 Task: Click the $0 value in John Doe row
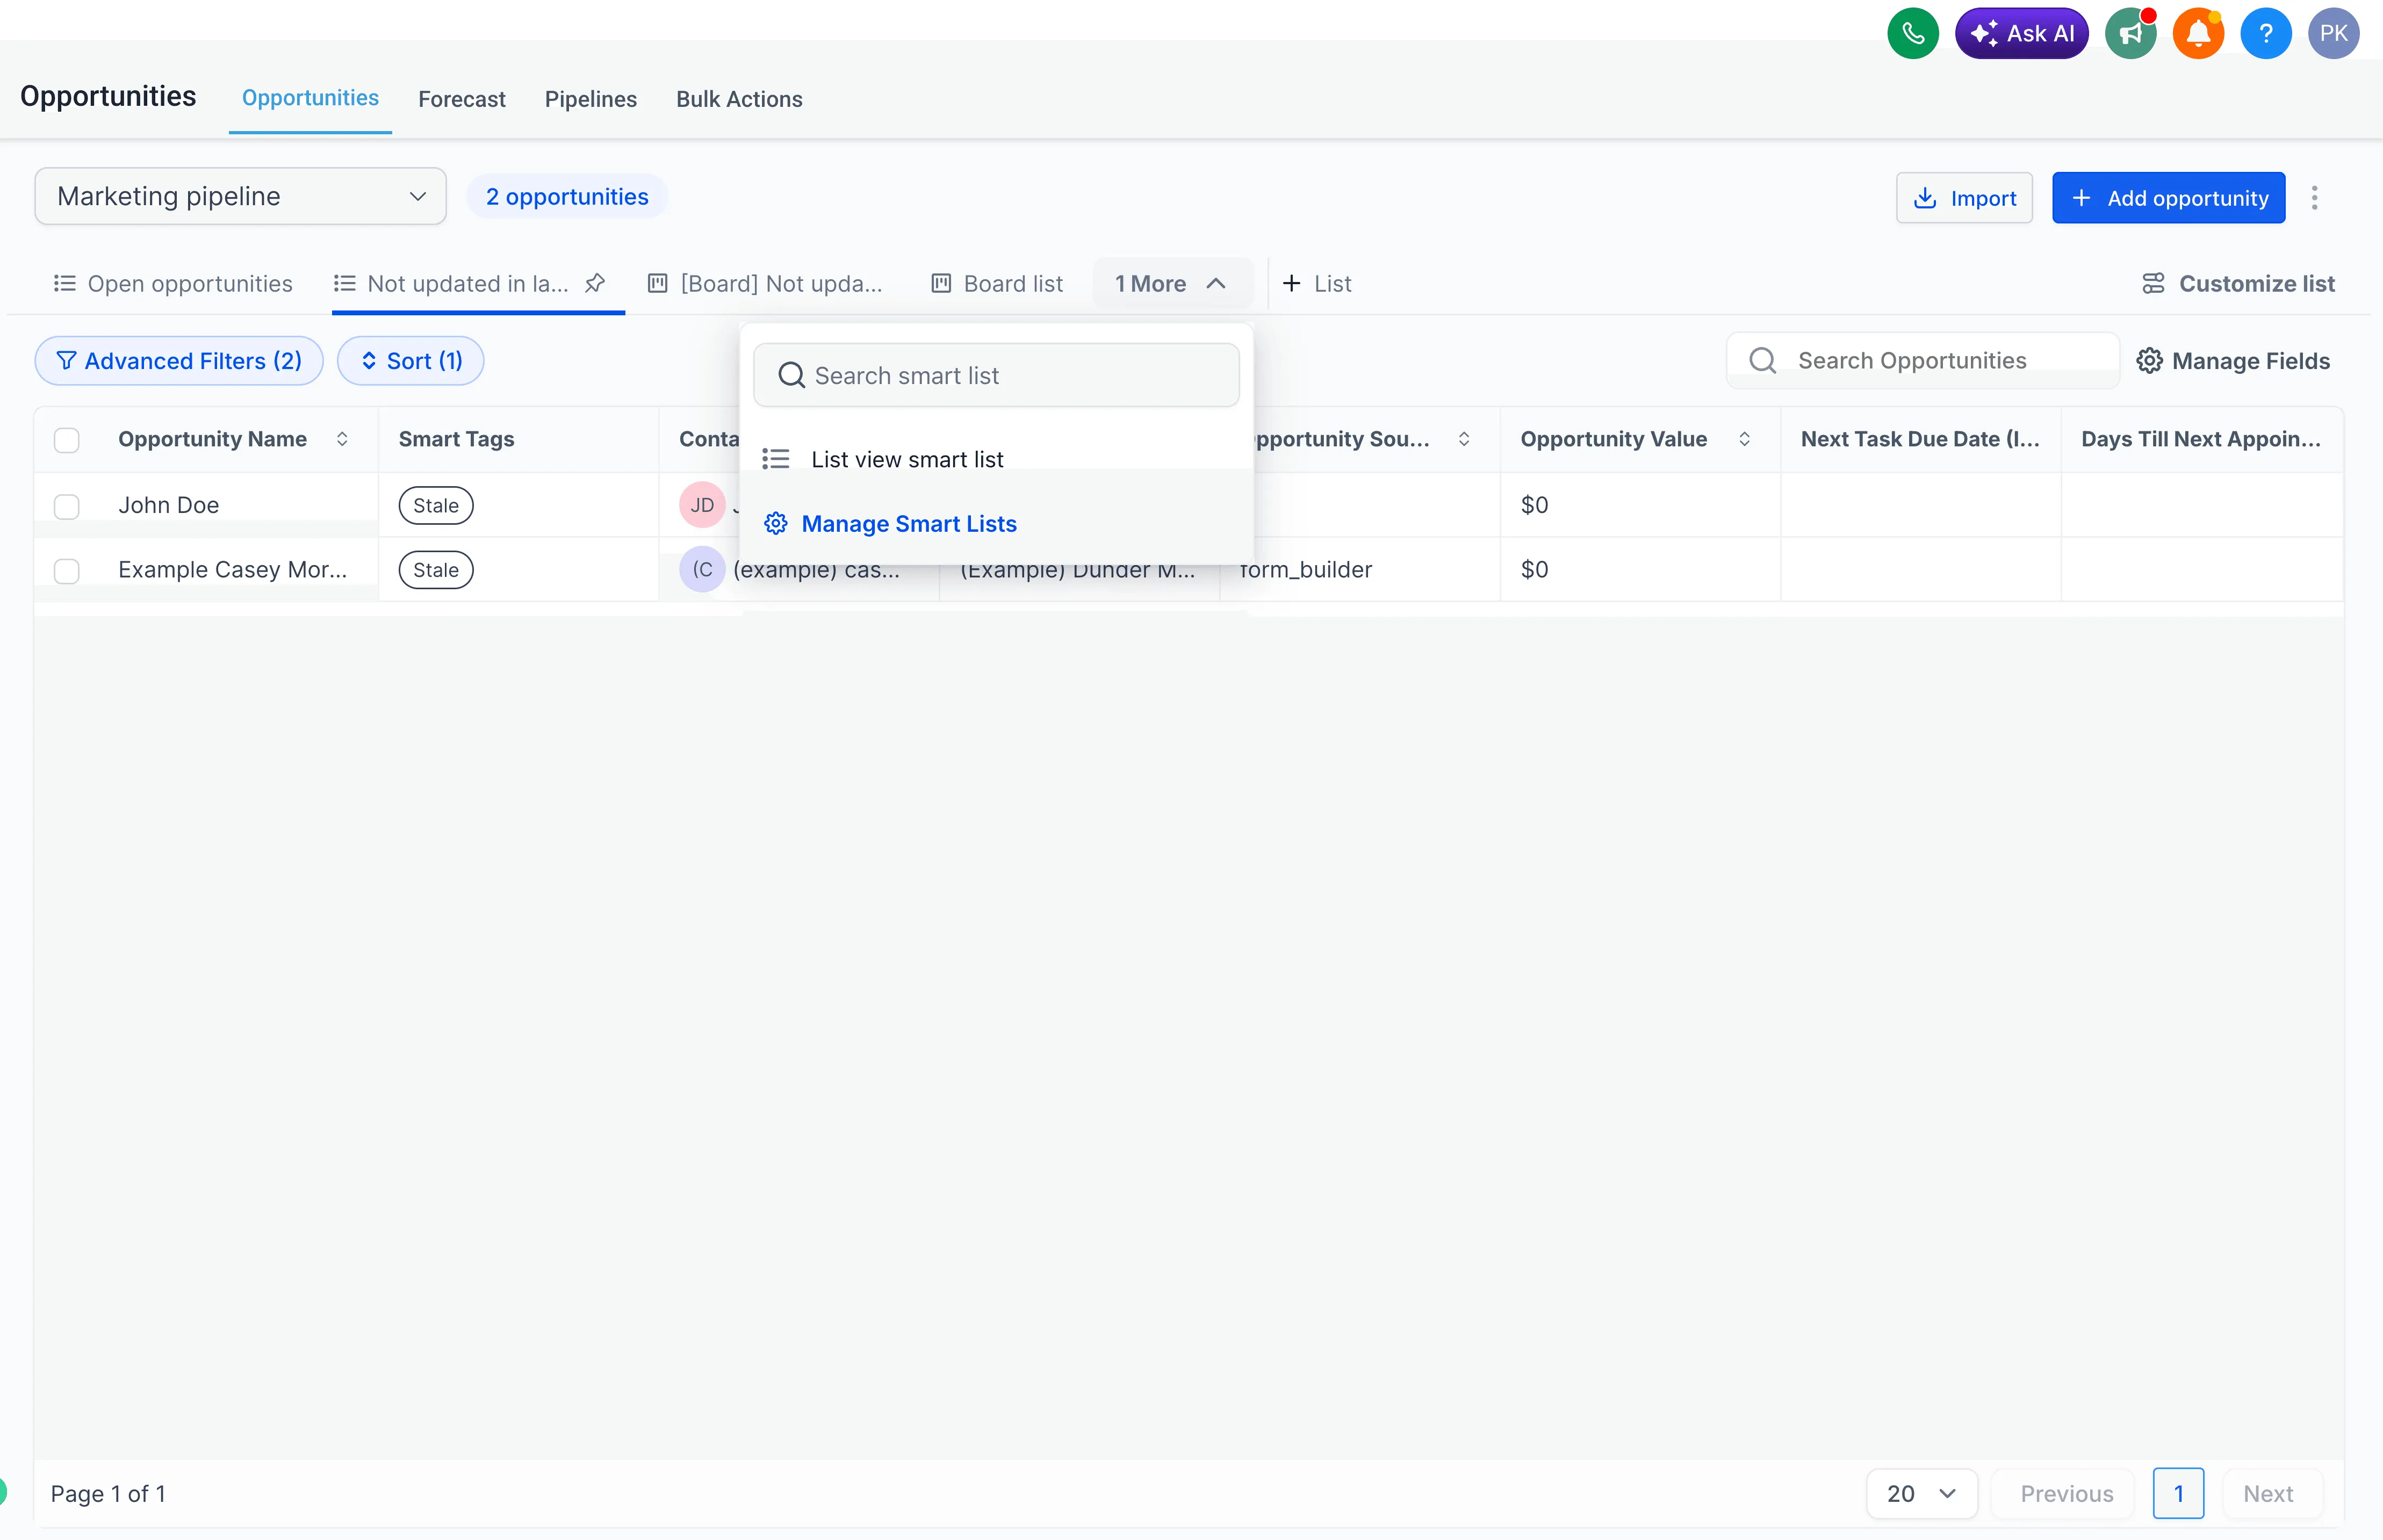click(1534, 505)
